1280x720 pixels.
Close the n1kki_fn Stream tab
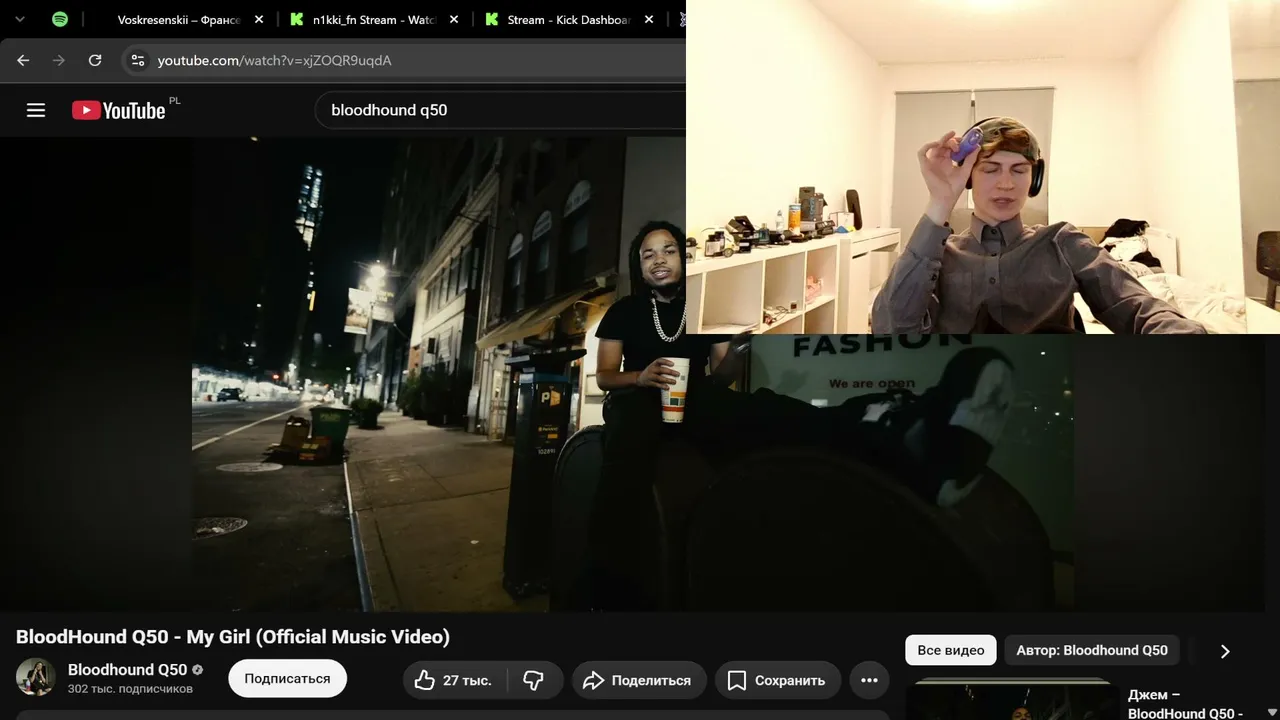454,20
